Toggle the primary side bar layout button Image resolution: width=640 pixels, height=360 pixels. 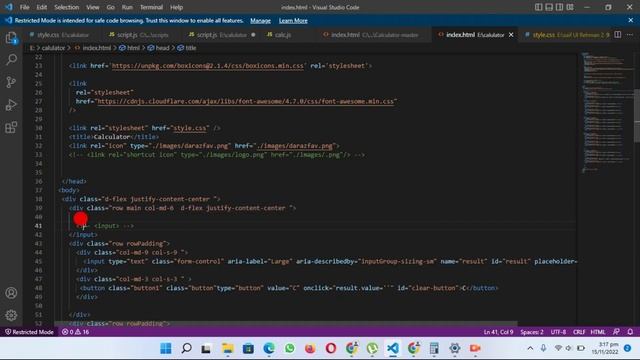click(539, 7)
